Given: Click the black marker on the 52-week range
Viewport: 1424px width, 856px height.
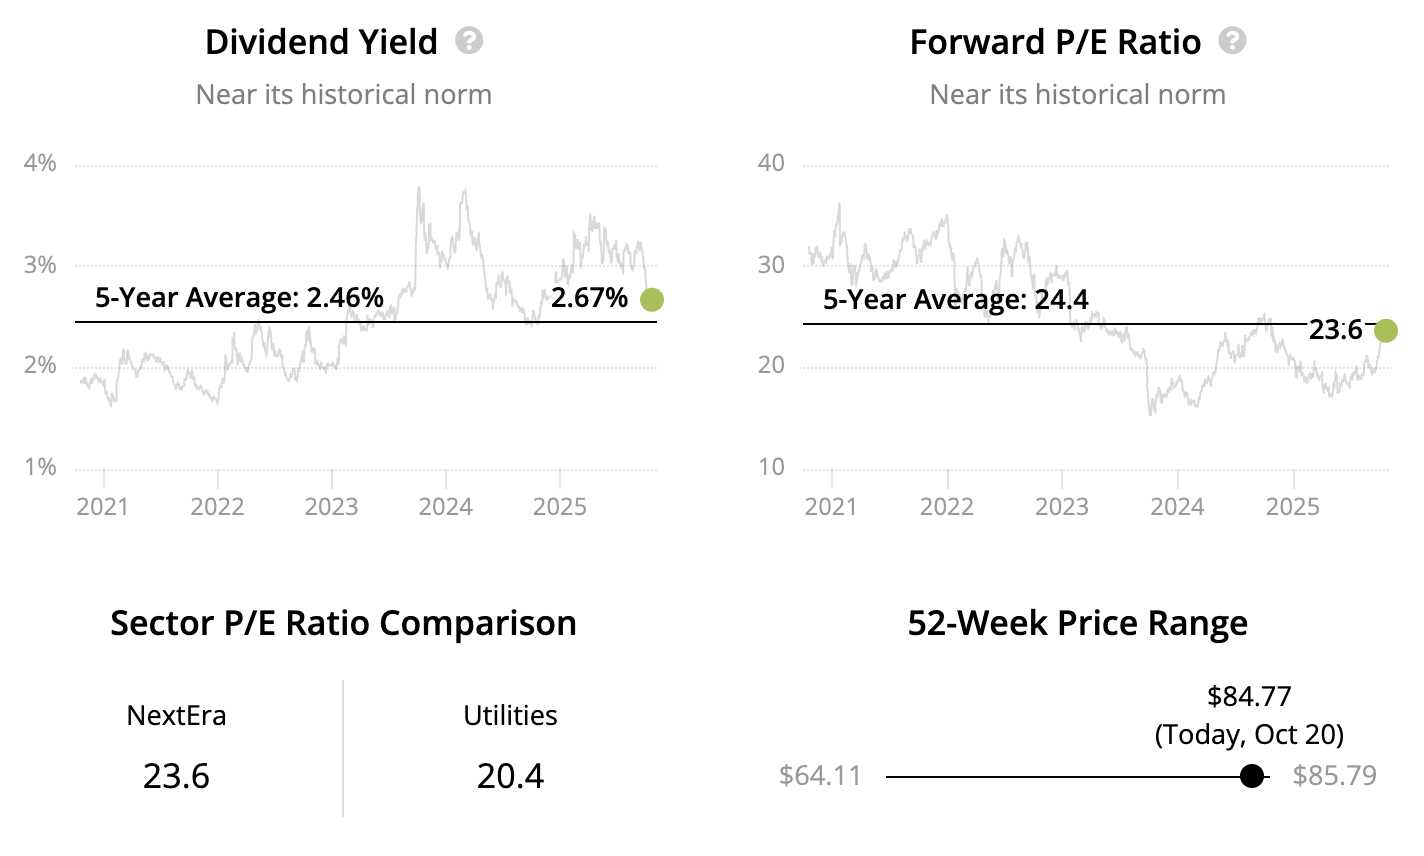Looking at the screenshot, I should click(1251, 776).
